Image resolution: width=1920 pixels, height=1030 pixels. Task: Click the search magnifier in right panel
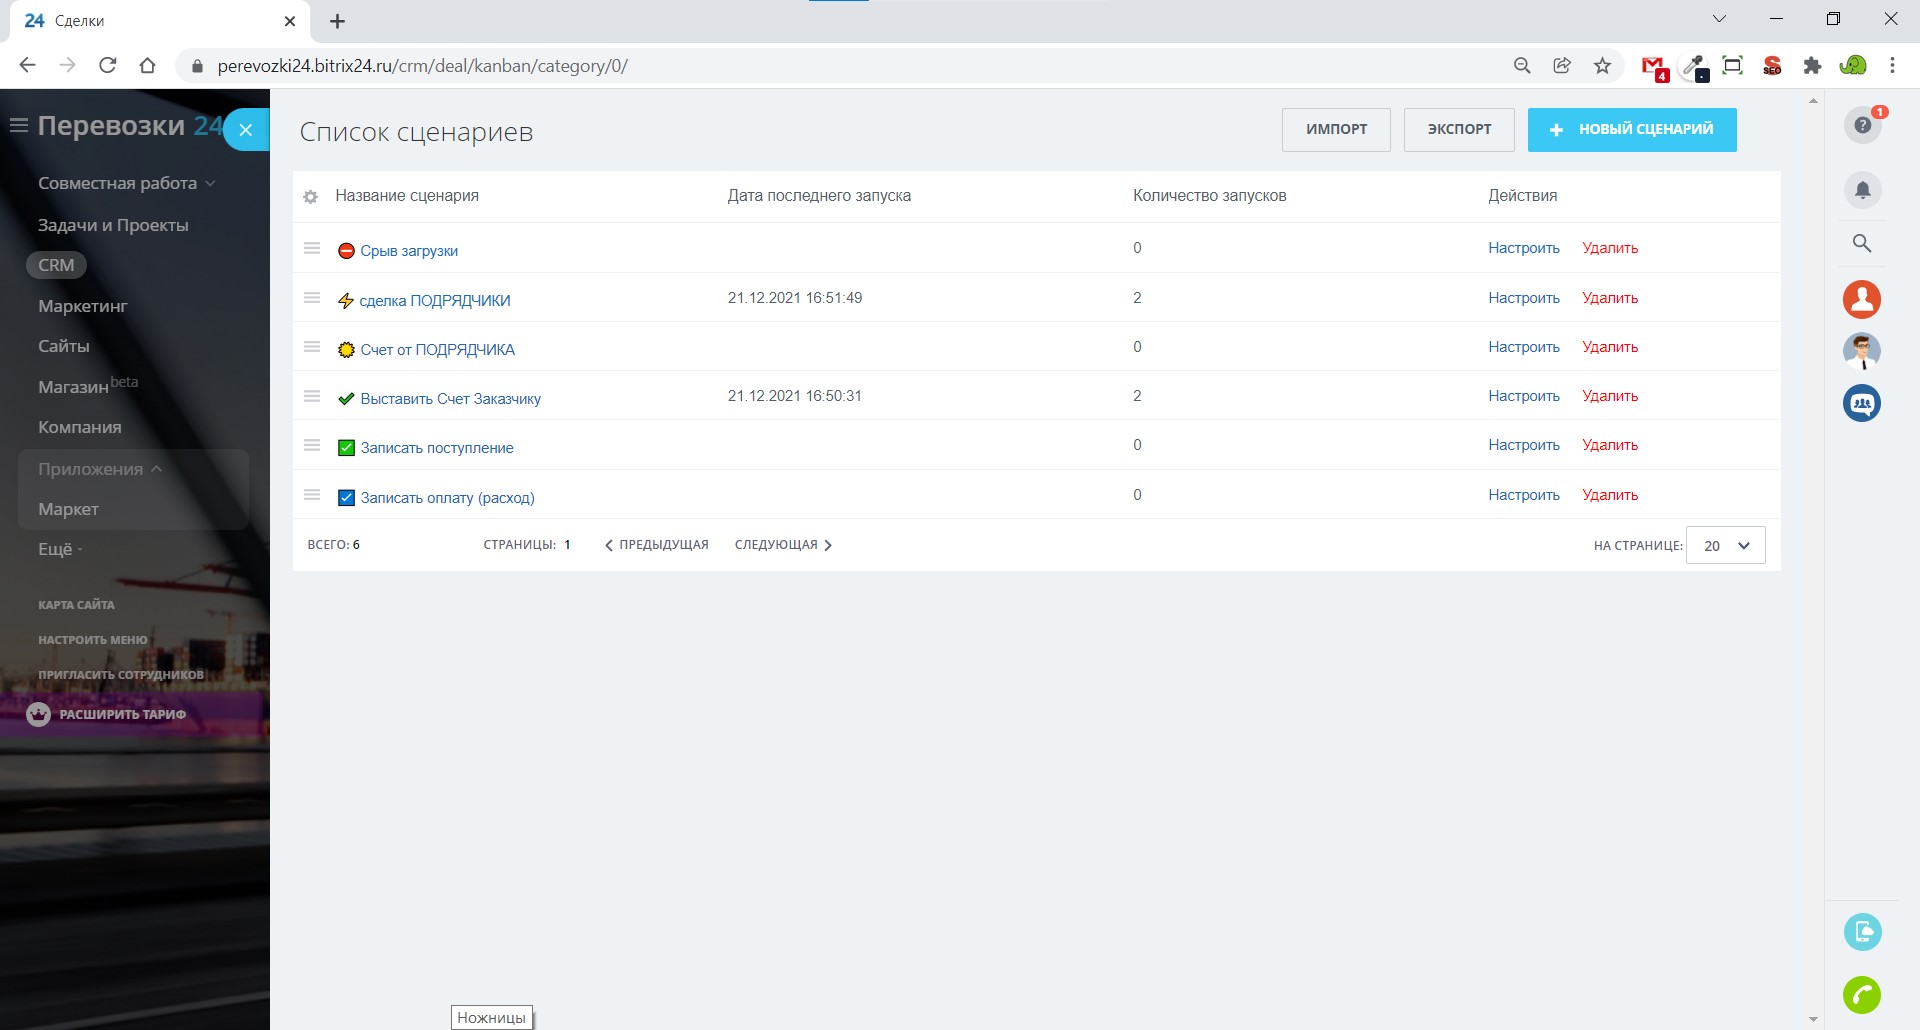1862,243
